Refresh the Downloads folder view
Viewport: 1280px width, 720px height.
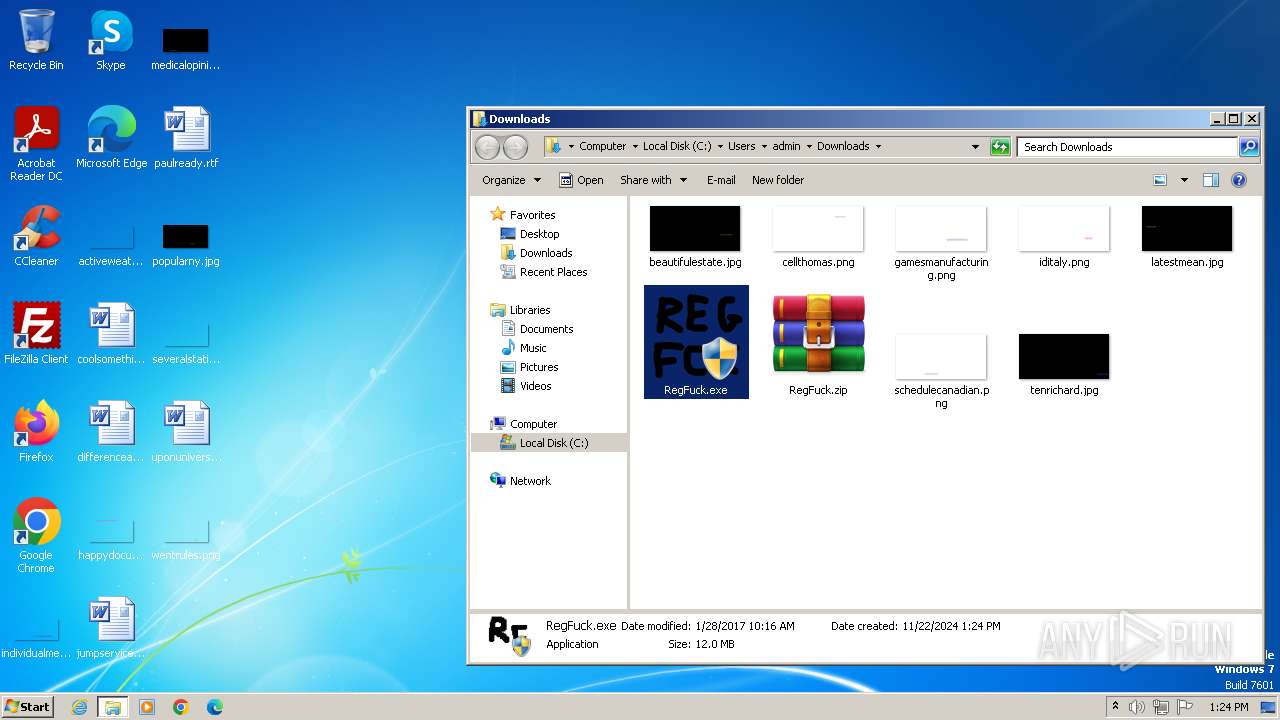tap(1000, 147)
